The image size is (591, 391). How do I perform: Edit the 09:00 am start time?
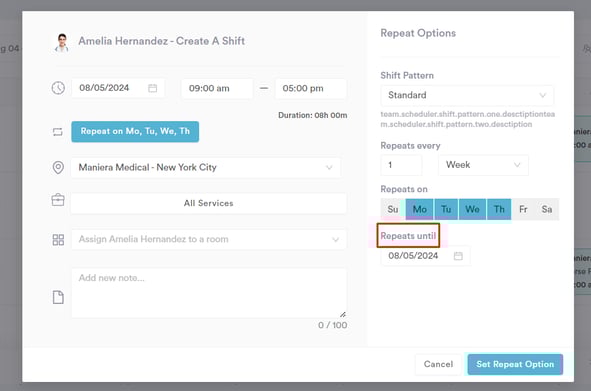tap(217, 88)
